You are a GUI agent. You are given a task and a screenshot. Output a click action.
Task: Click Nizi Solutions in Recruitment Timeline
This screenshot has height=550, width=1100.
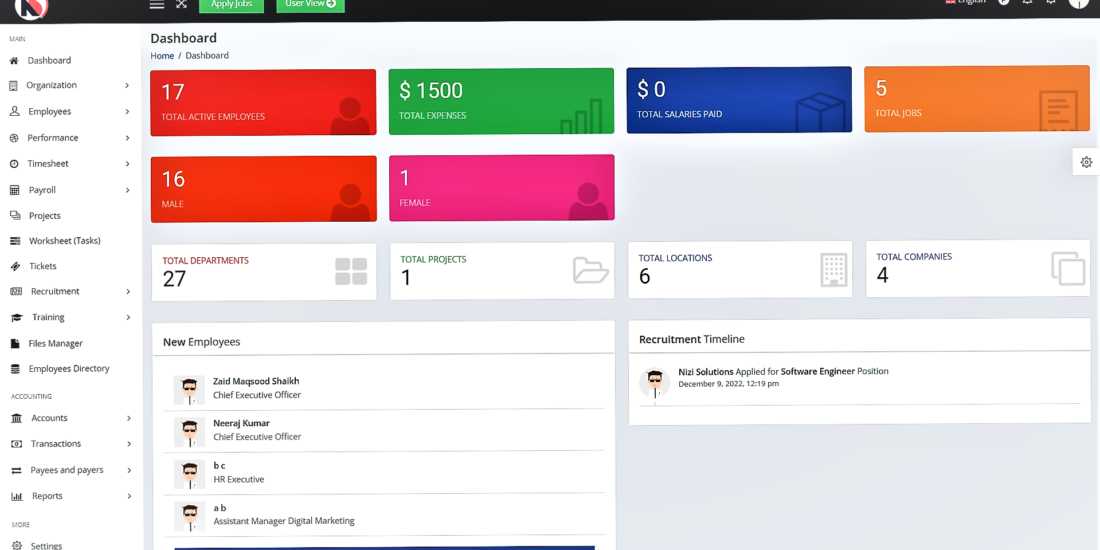click(x=706, y=372)
